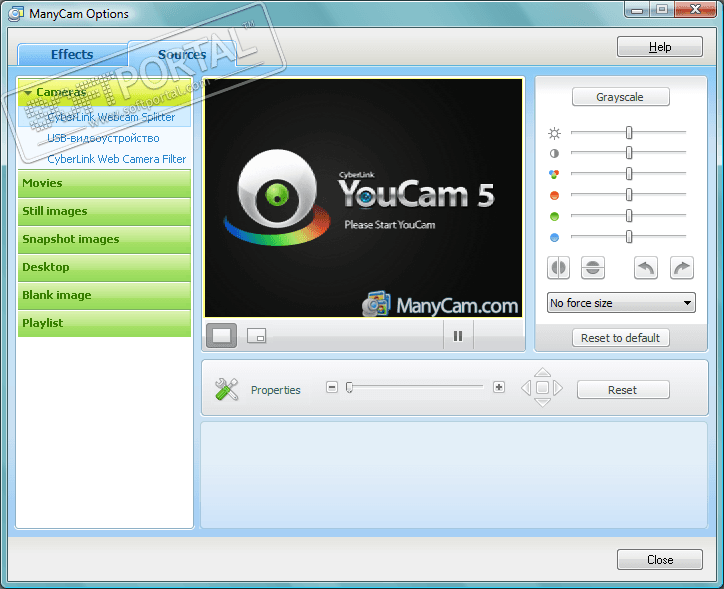The image size is (724, 589).
Task: Click the zoom Reset button
Action: click(x=623, y=390)
